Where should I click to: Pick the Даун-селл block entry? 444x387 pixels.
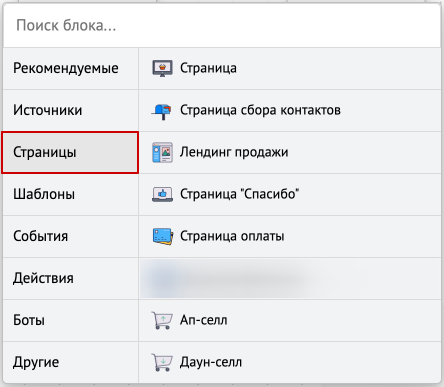click(x=290, y=362)
